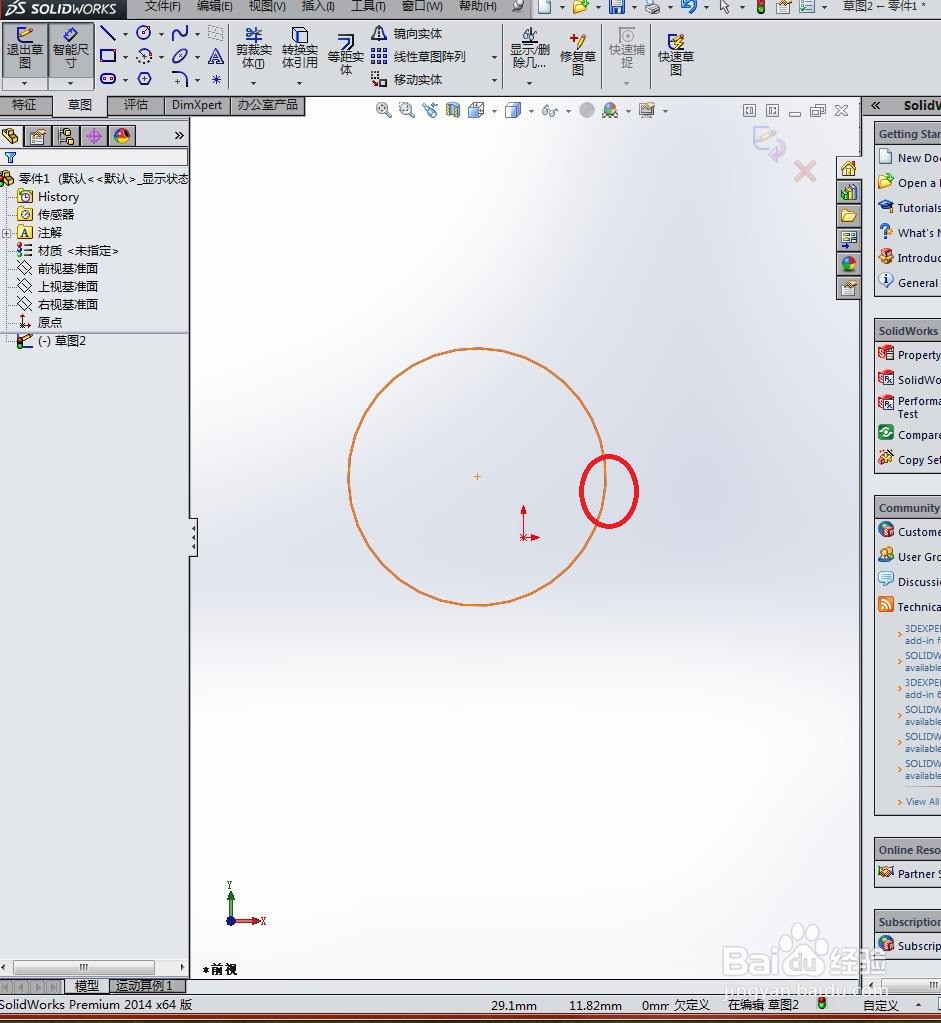Click Move Entities (移动实体)
Viewport: 941px width, 1023px height.
tap(407, 80)
